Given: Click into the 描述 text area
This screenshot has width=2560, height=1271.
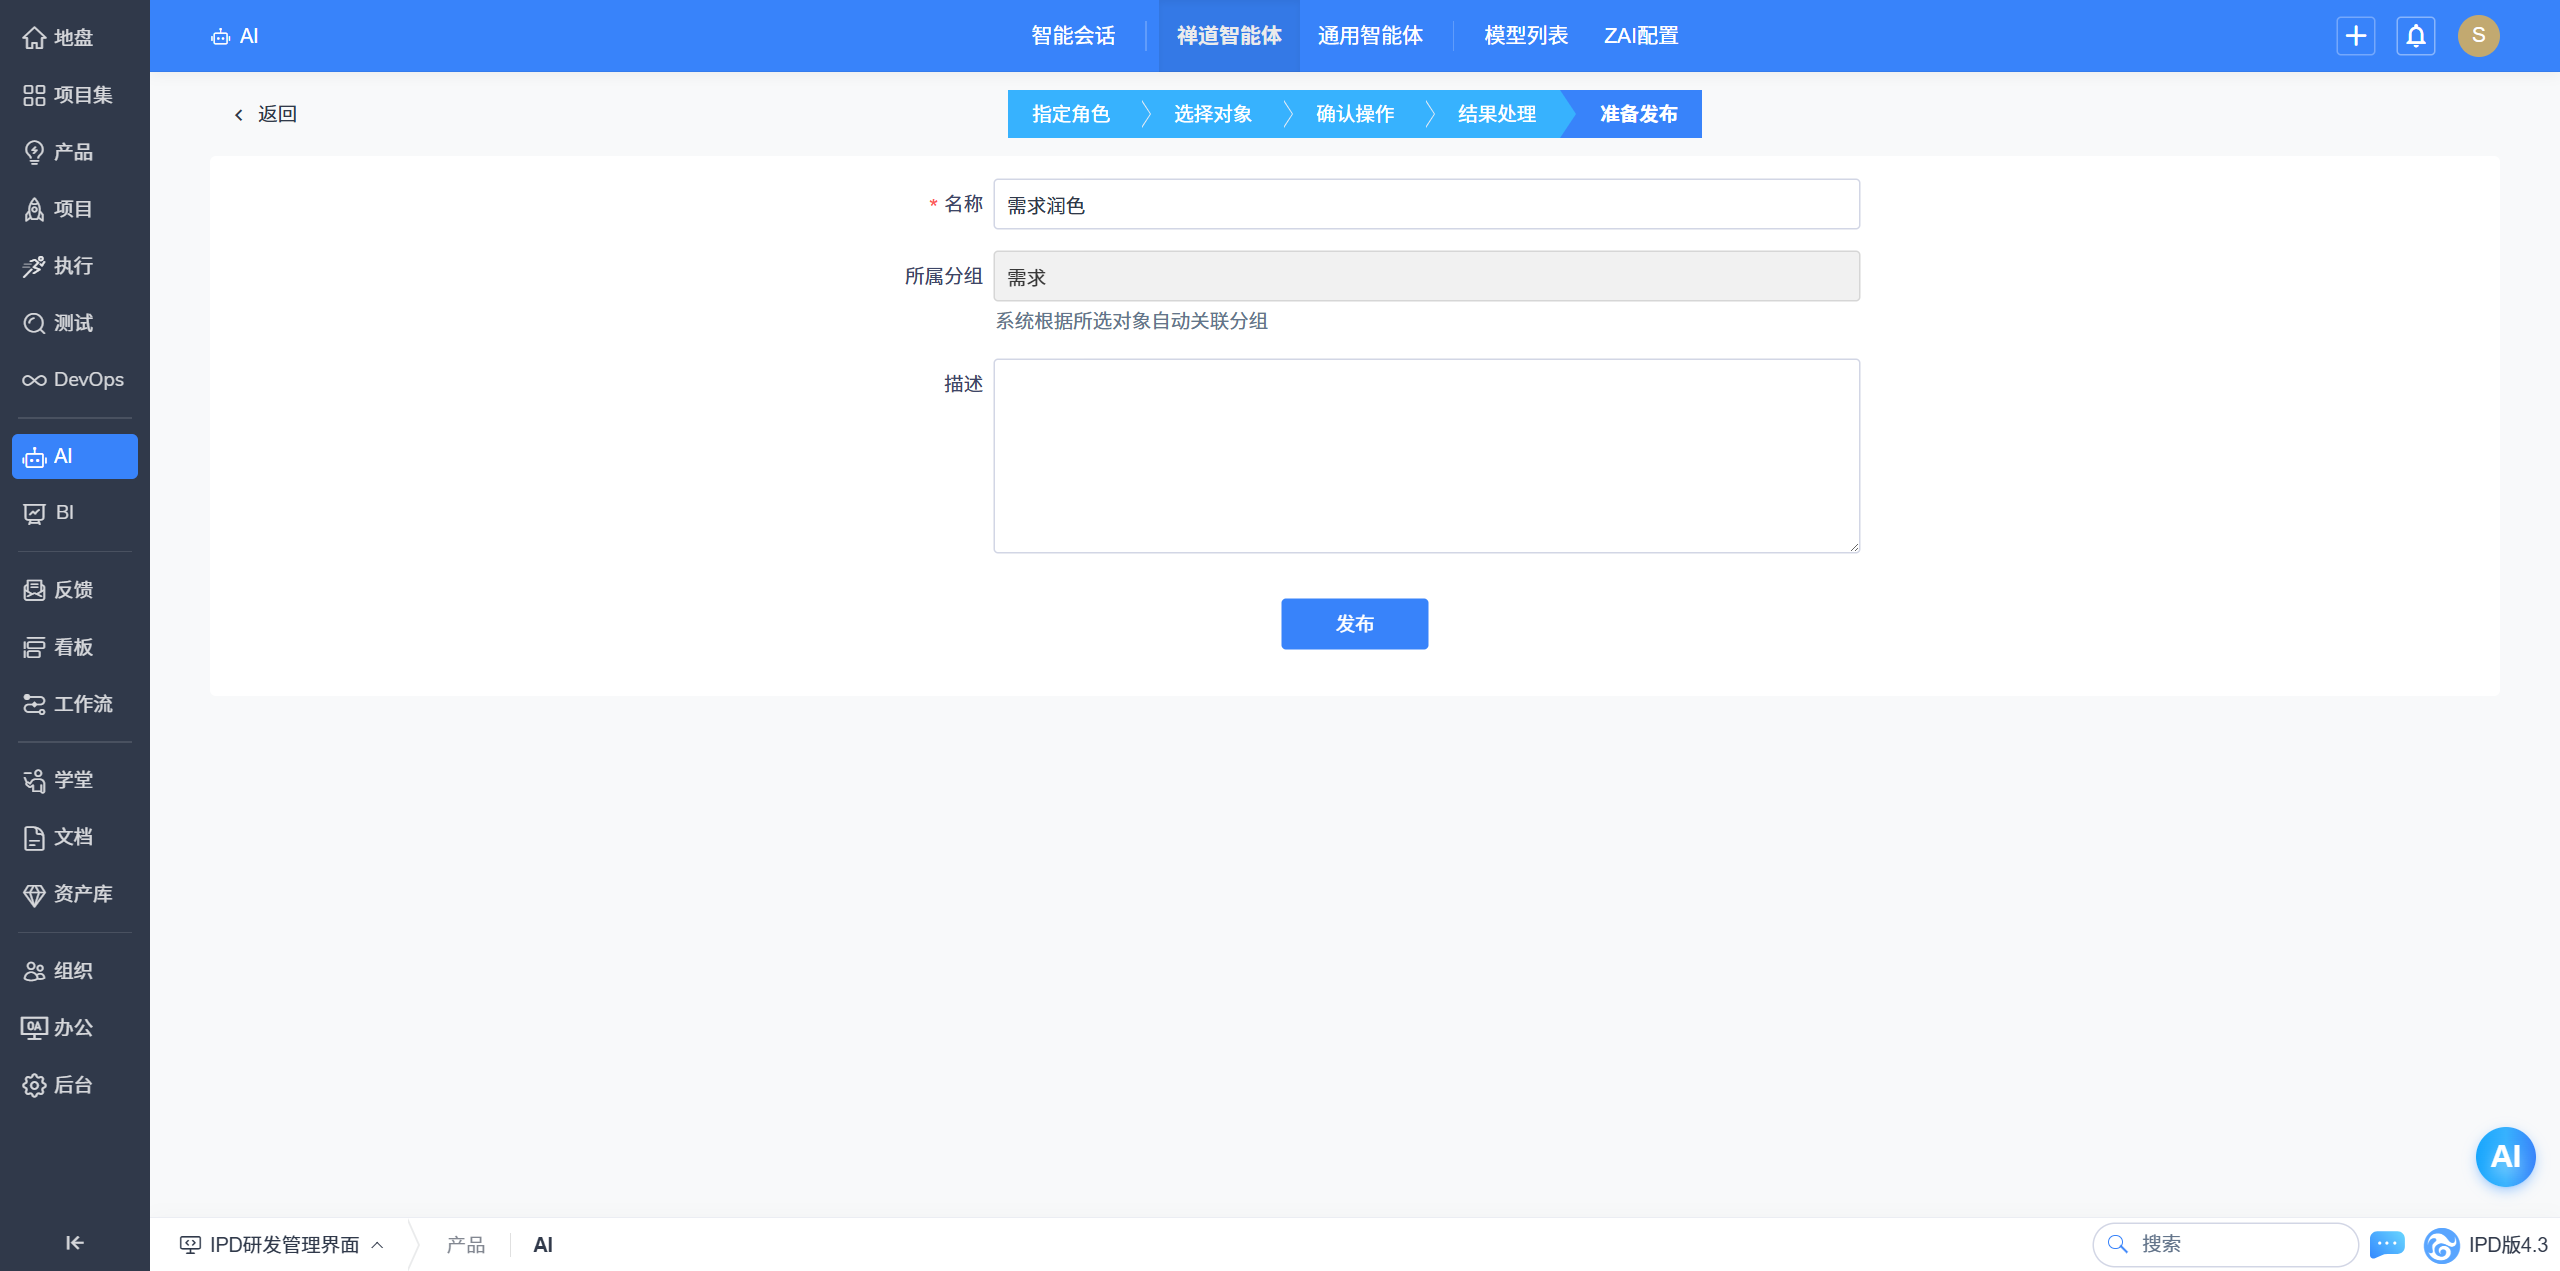Looking at the screenshot, I should (1426, 456).
